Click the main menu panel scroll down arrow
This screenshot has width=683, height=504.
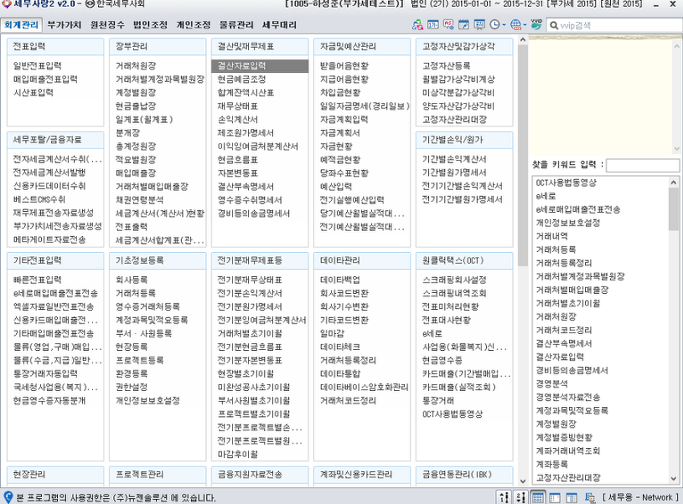[523, 481]
